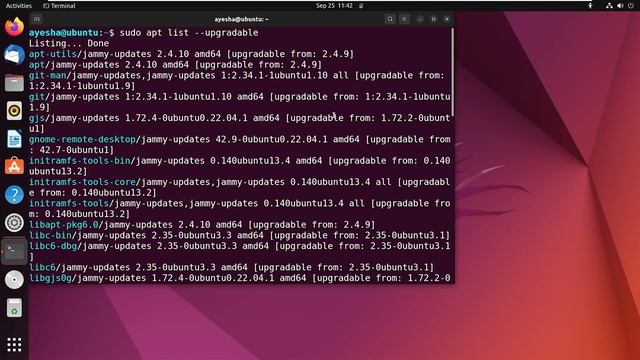Click the 'initramfs-tools-core' package name
The width and height of the screenshot is (640, 360).
82,182
